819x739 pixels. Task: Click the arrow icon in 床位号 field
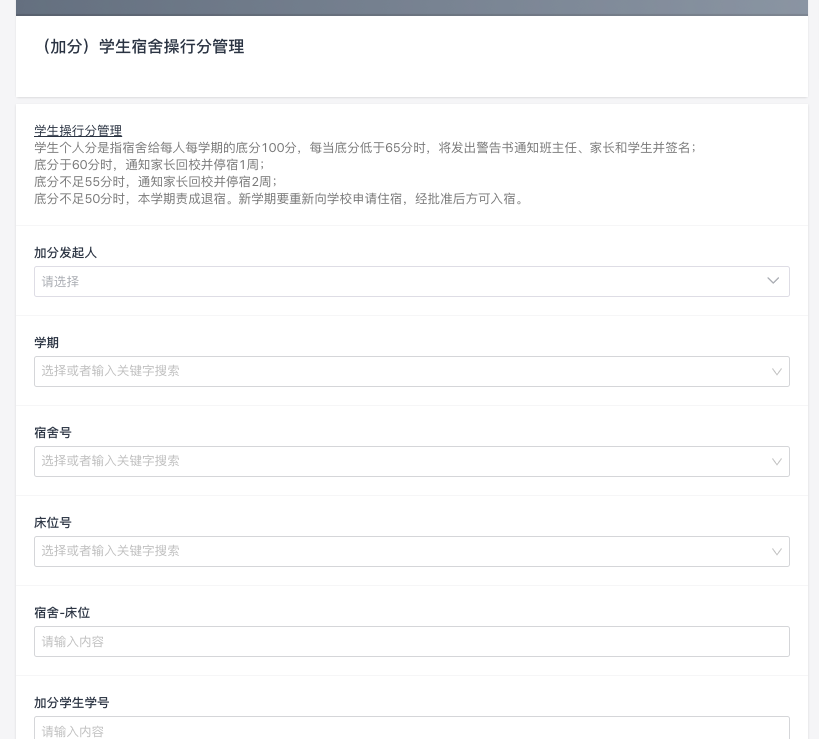pyautogui.click(x=776, y=551)
